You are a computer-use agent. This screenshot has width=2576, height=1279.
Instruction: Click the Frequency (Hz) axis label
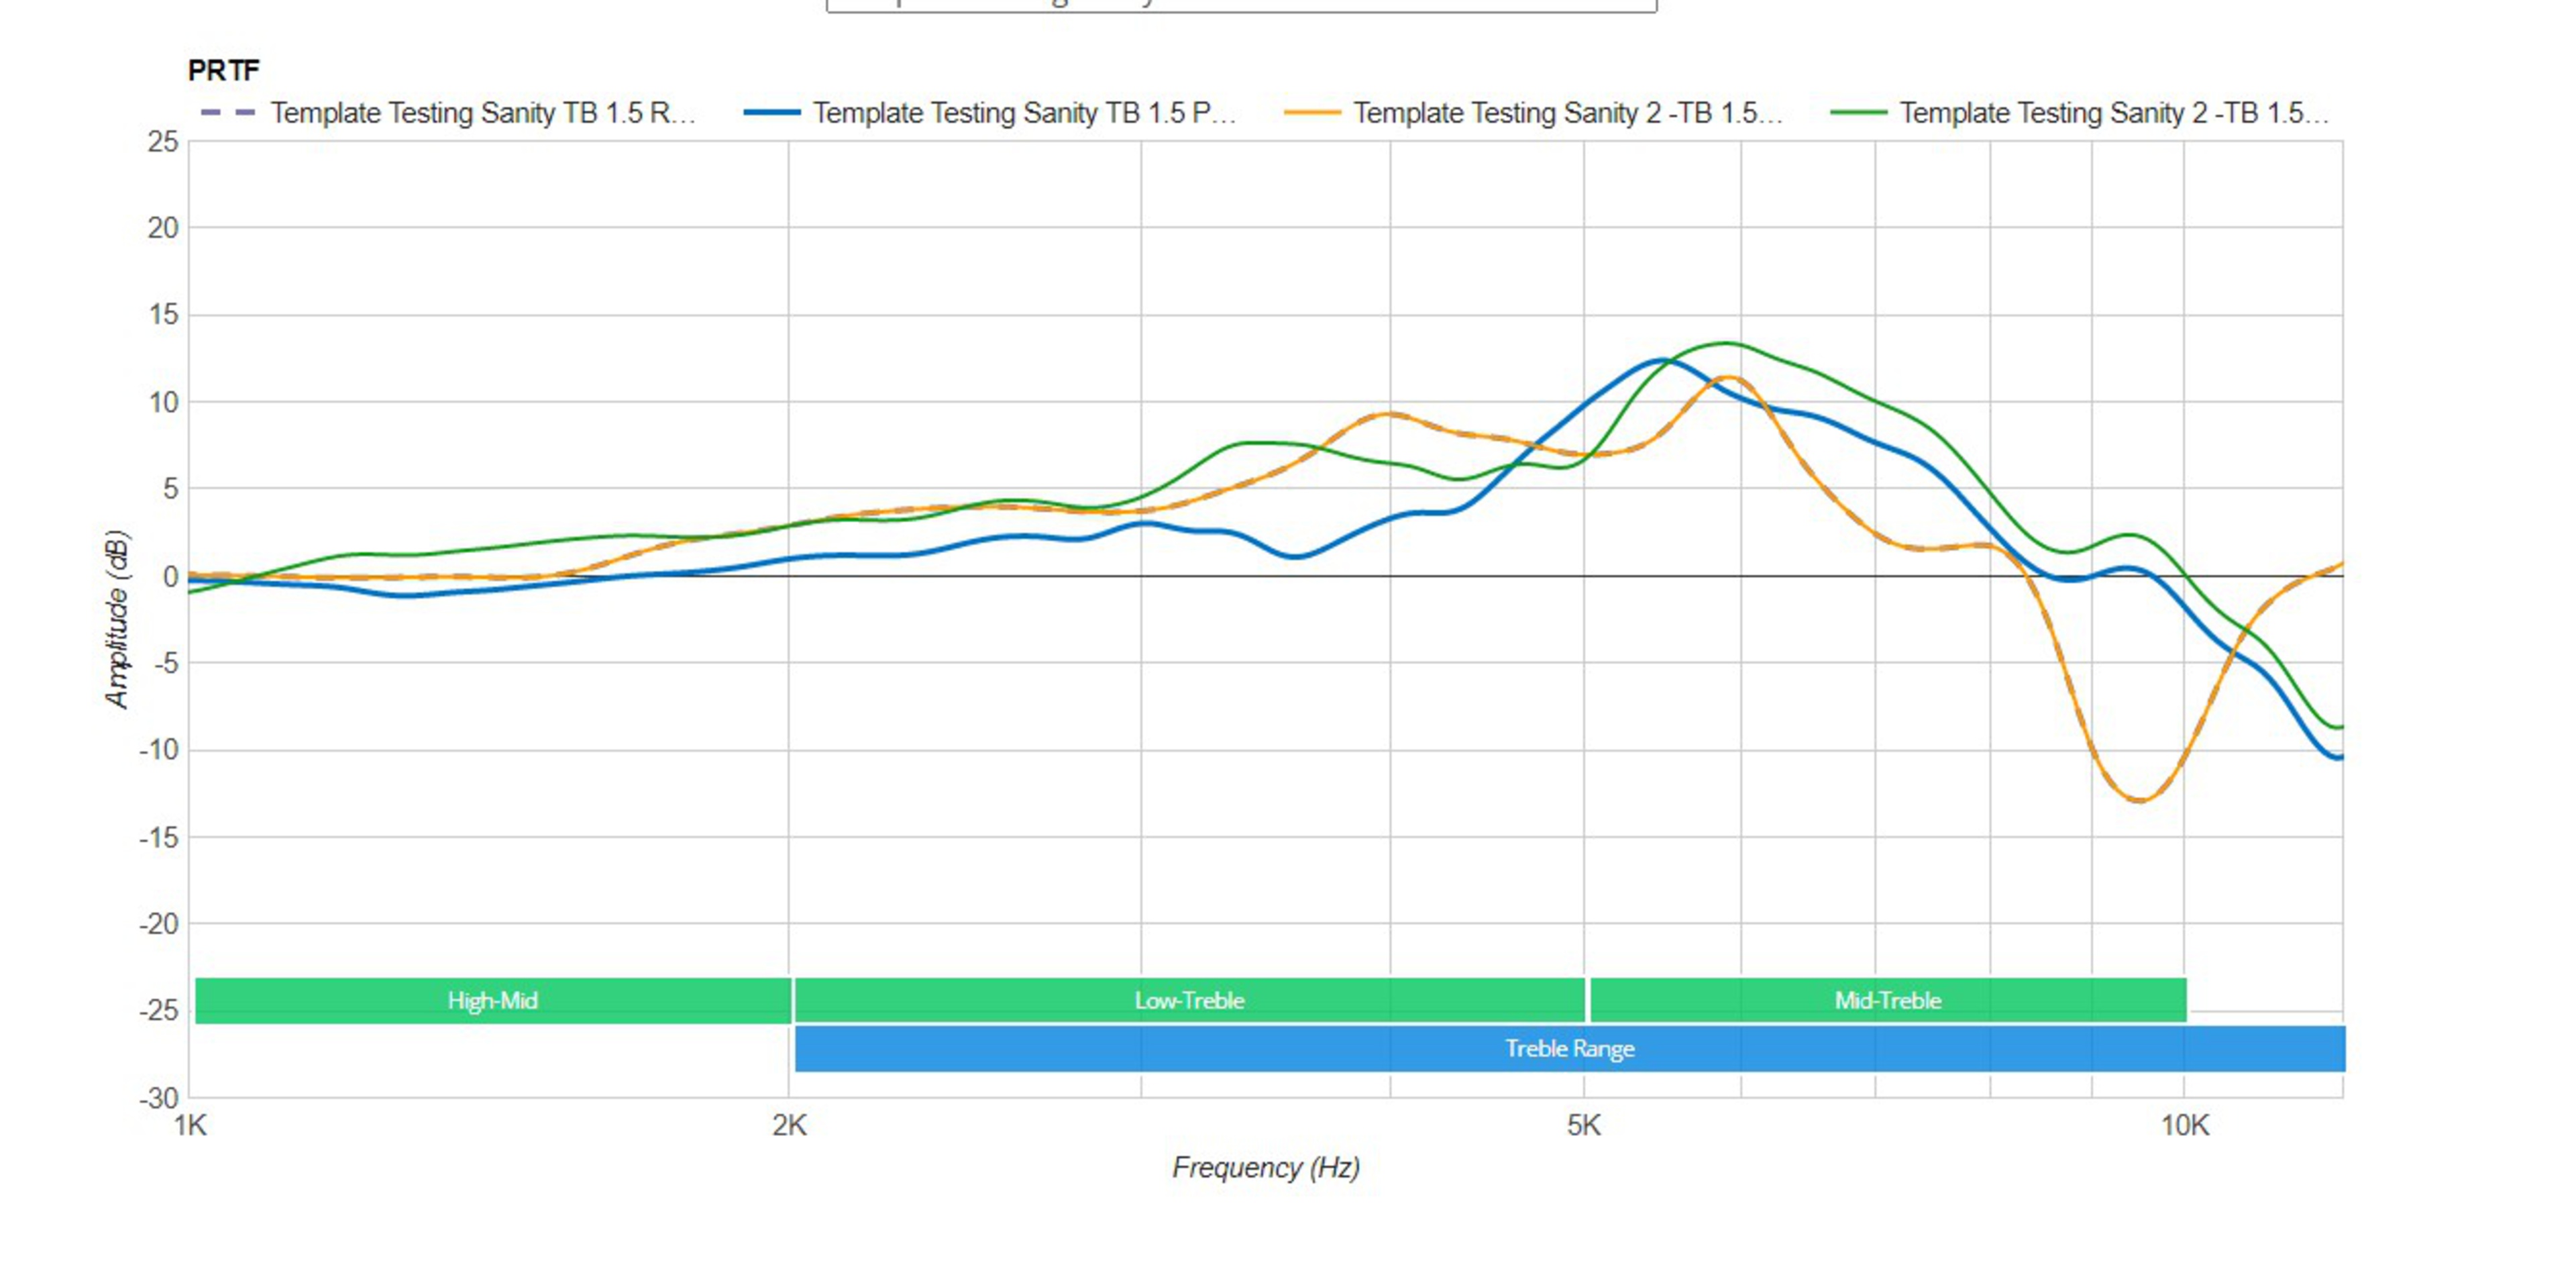[1265, 1167]
